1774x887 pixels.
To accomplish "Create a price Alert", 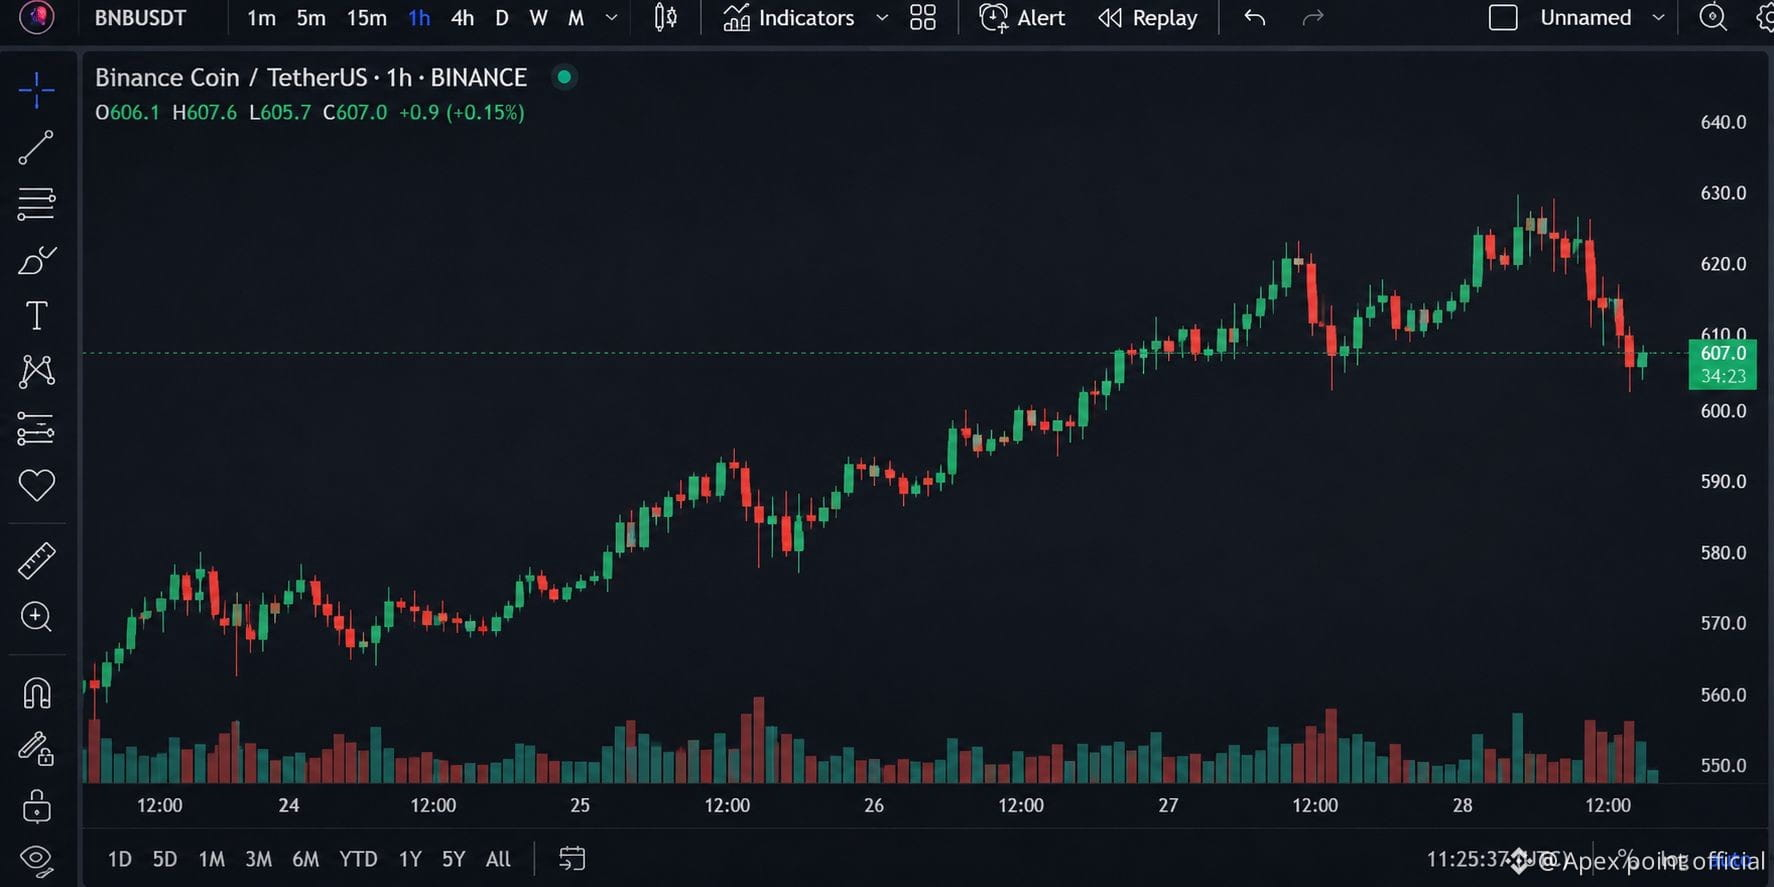I will click(x=1022, y=18).
